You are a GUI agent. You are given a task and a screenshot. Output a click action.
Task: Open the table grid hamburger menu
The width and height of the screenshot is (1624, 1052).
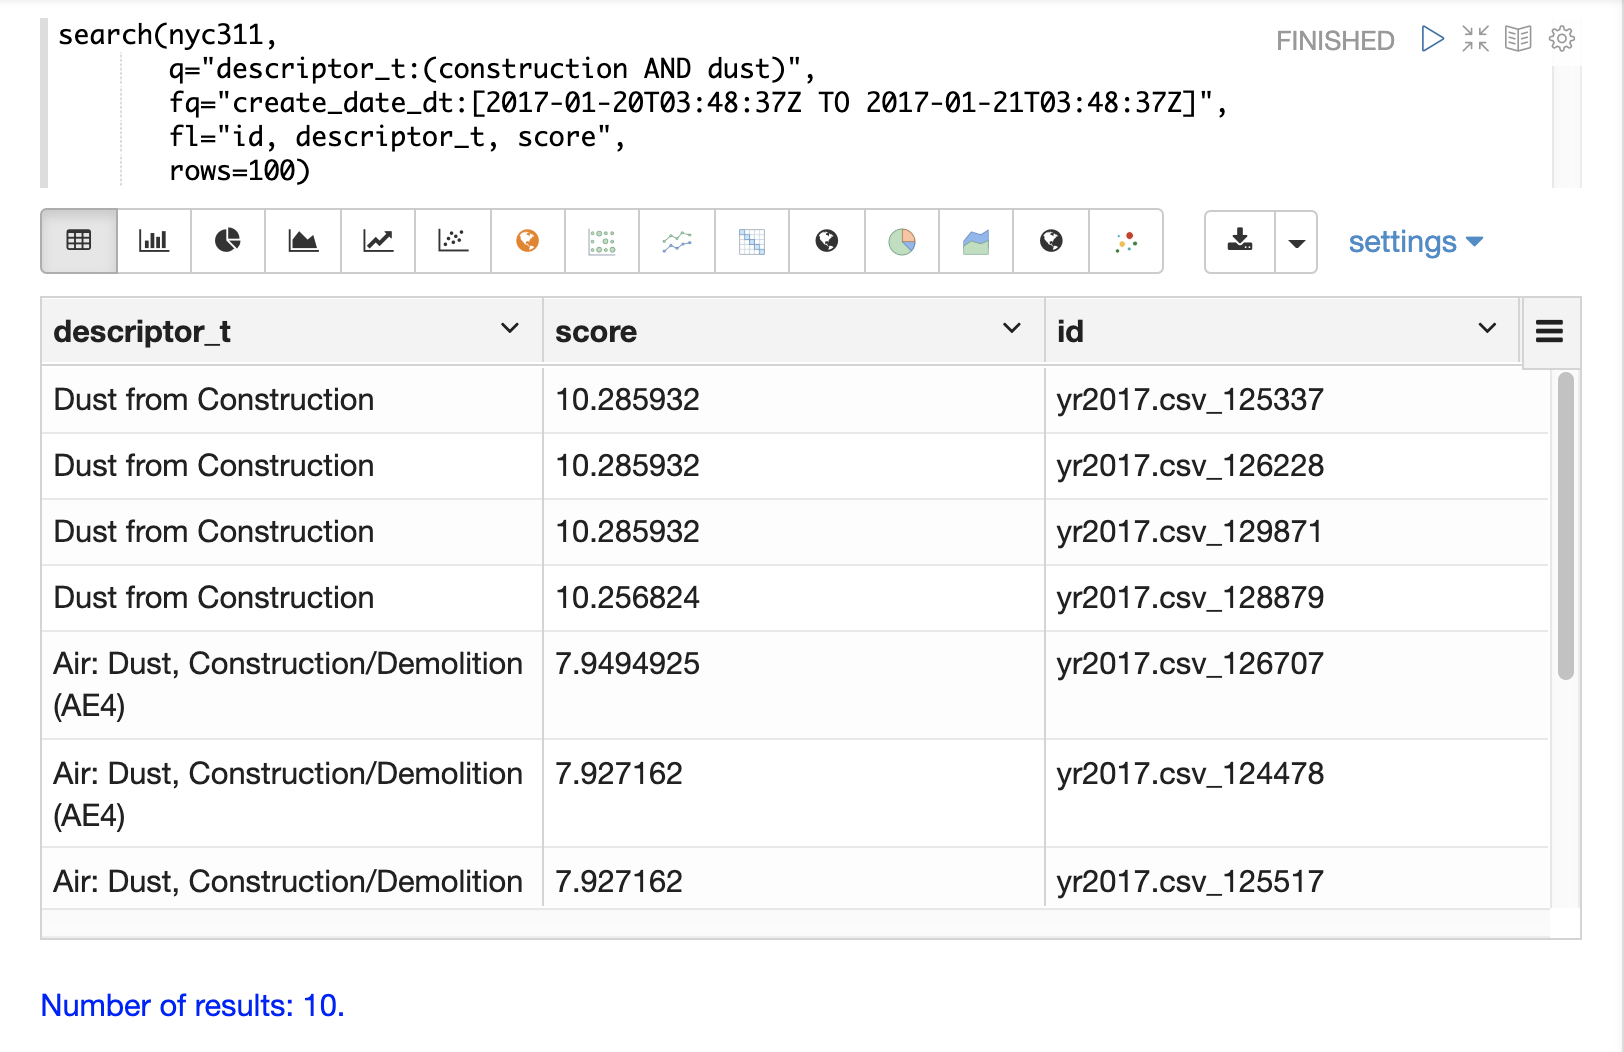[x=1549, y=331]
